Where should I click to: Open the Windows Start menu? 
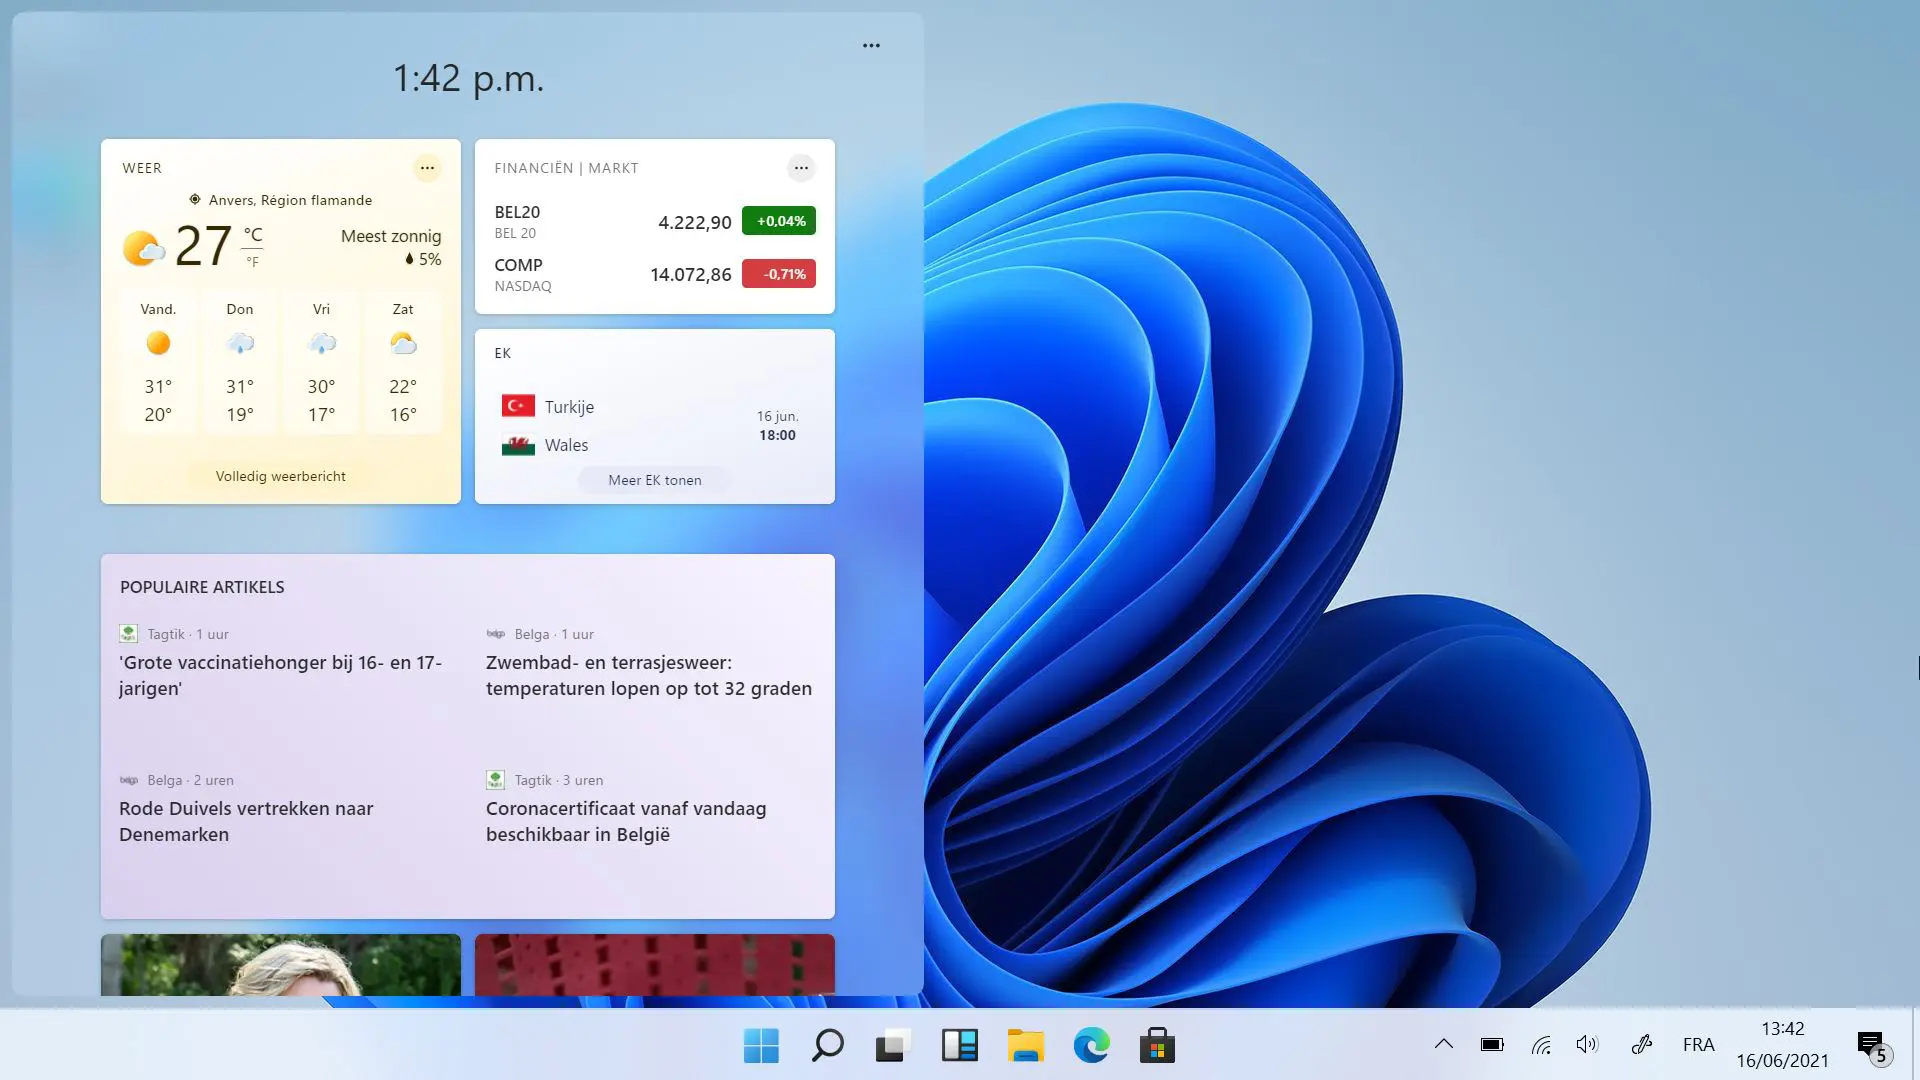click(x=761, y=1046)
